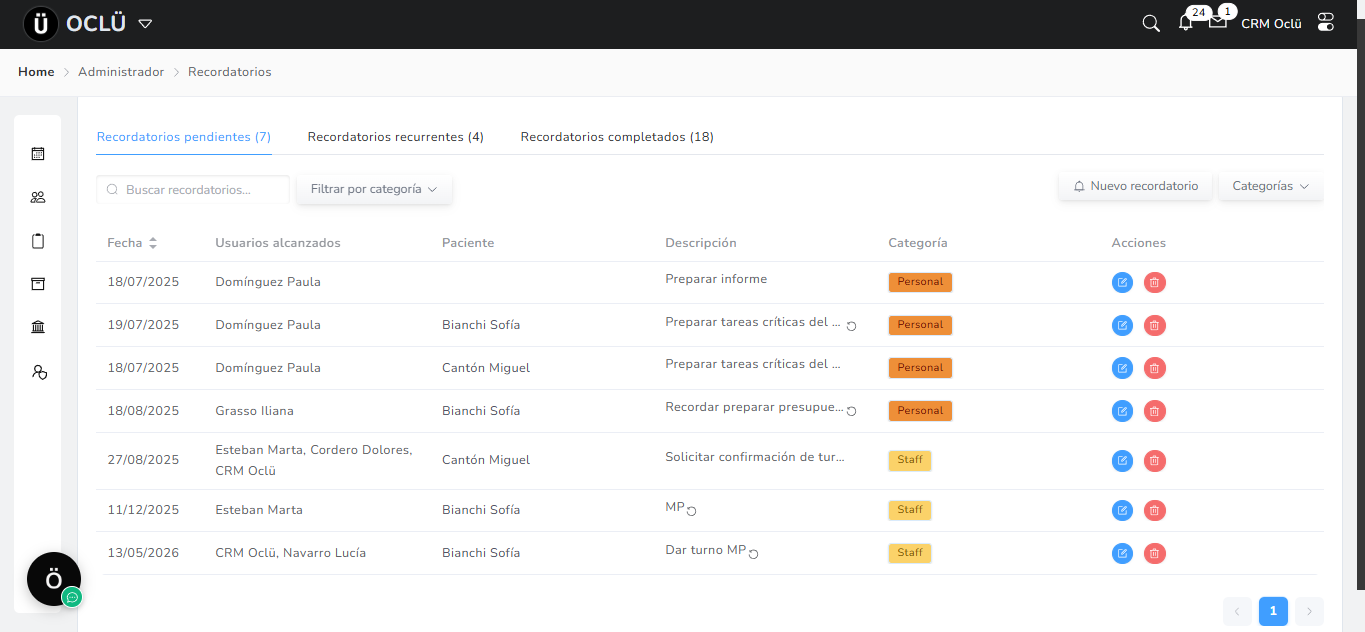The height and width of the screenshot is (632, 1365).
Task: Open the administrator user icon in sidebar
Action: pos(39,372)
